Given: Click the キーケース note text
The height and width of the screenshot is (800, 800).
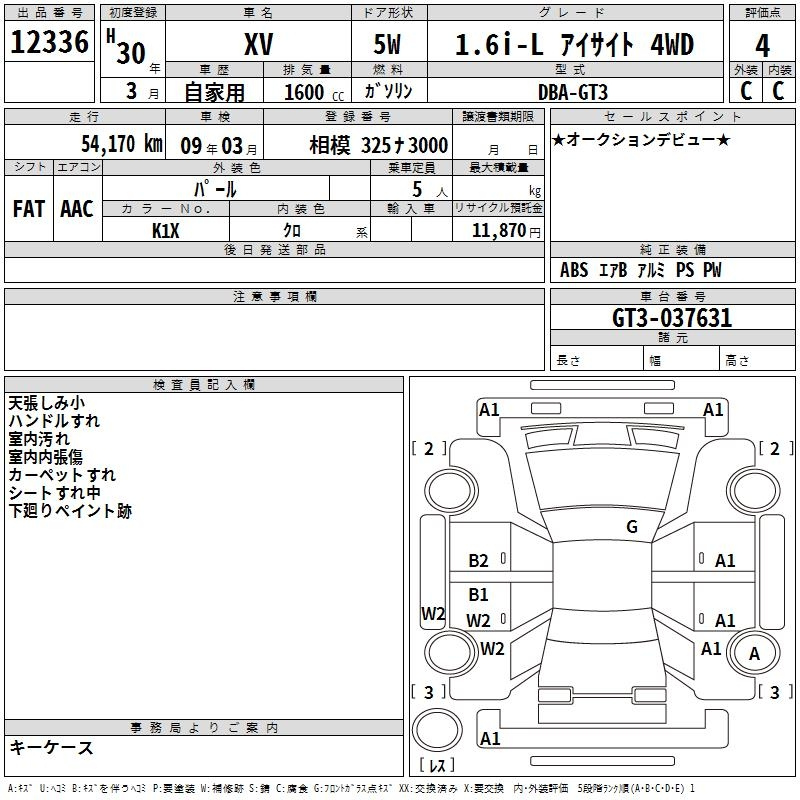Looking at the screenshot, I should 52,747.
